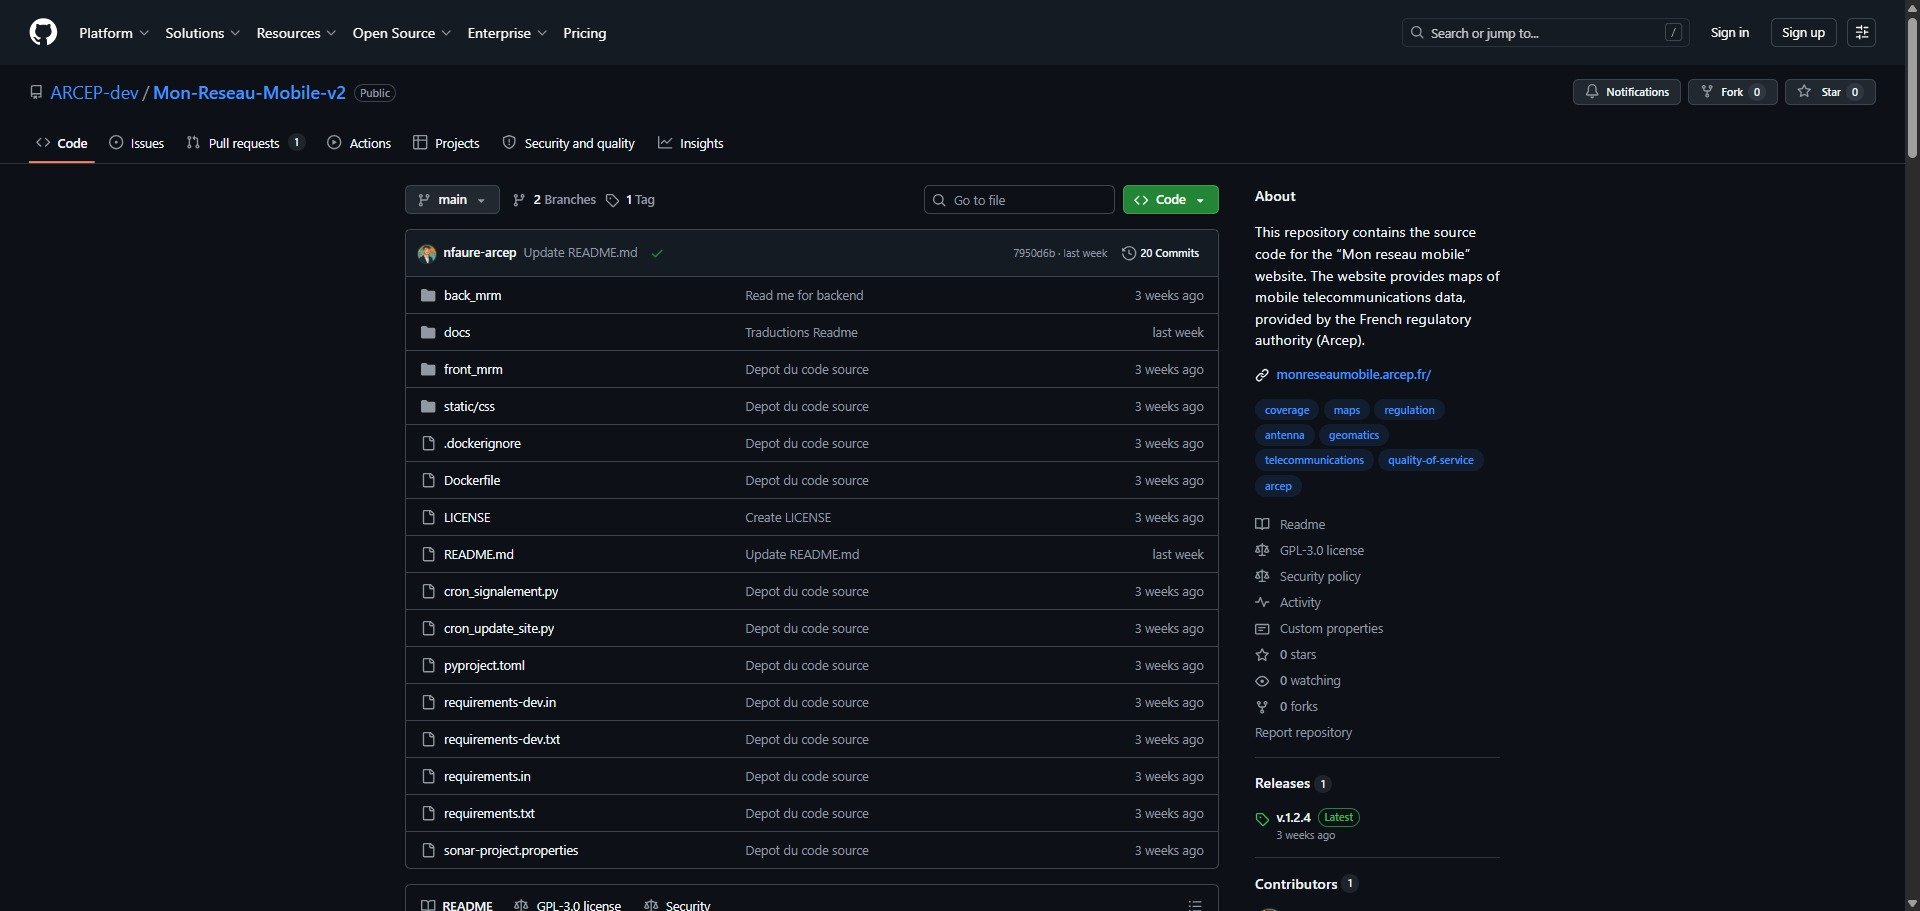
Task: Switch to the Insights tab
Action: click(690, 143)
